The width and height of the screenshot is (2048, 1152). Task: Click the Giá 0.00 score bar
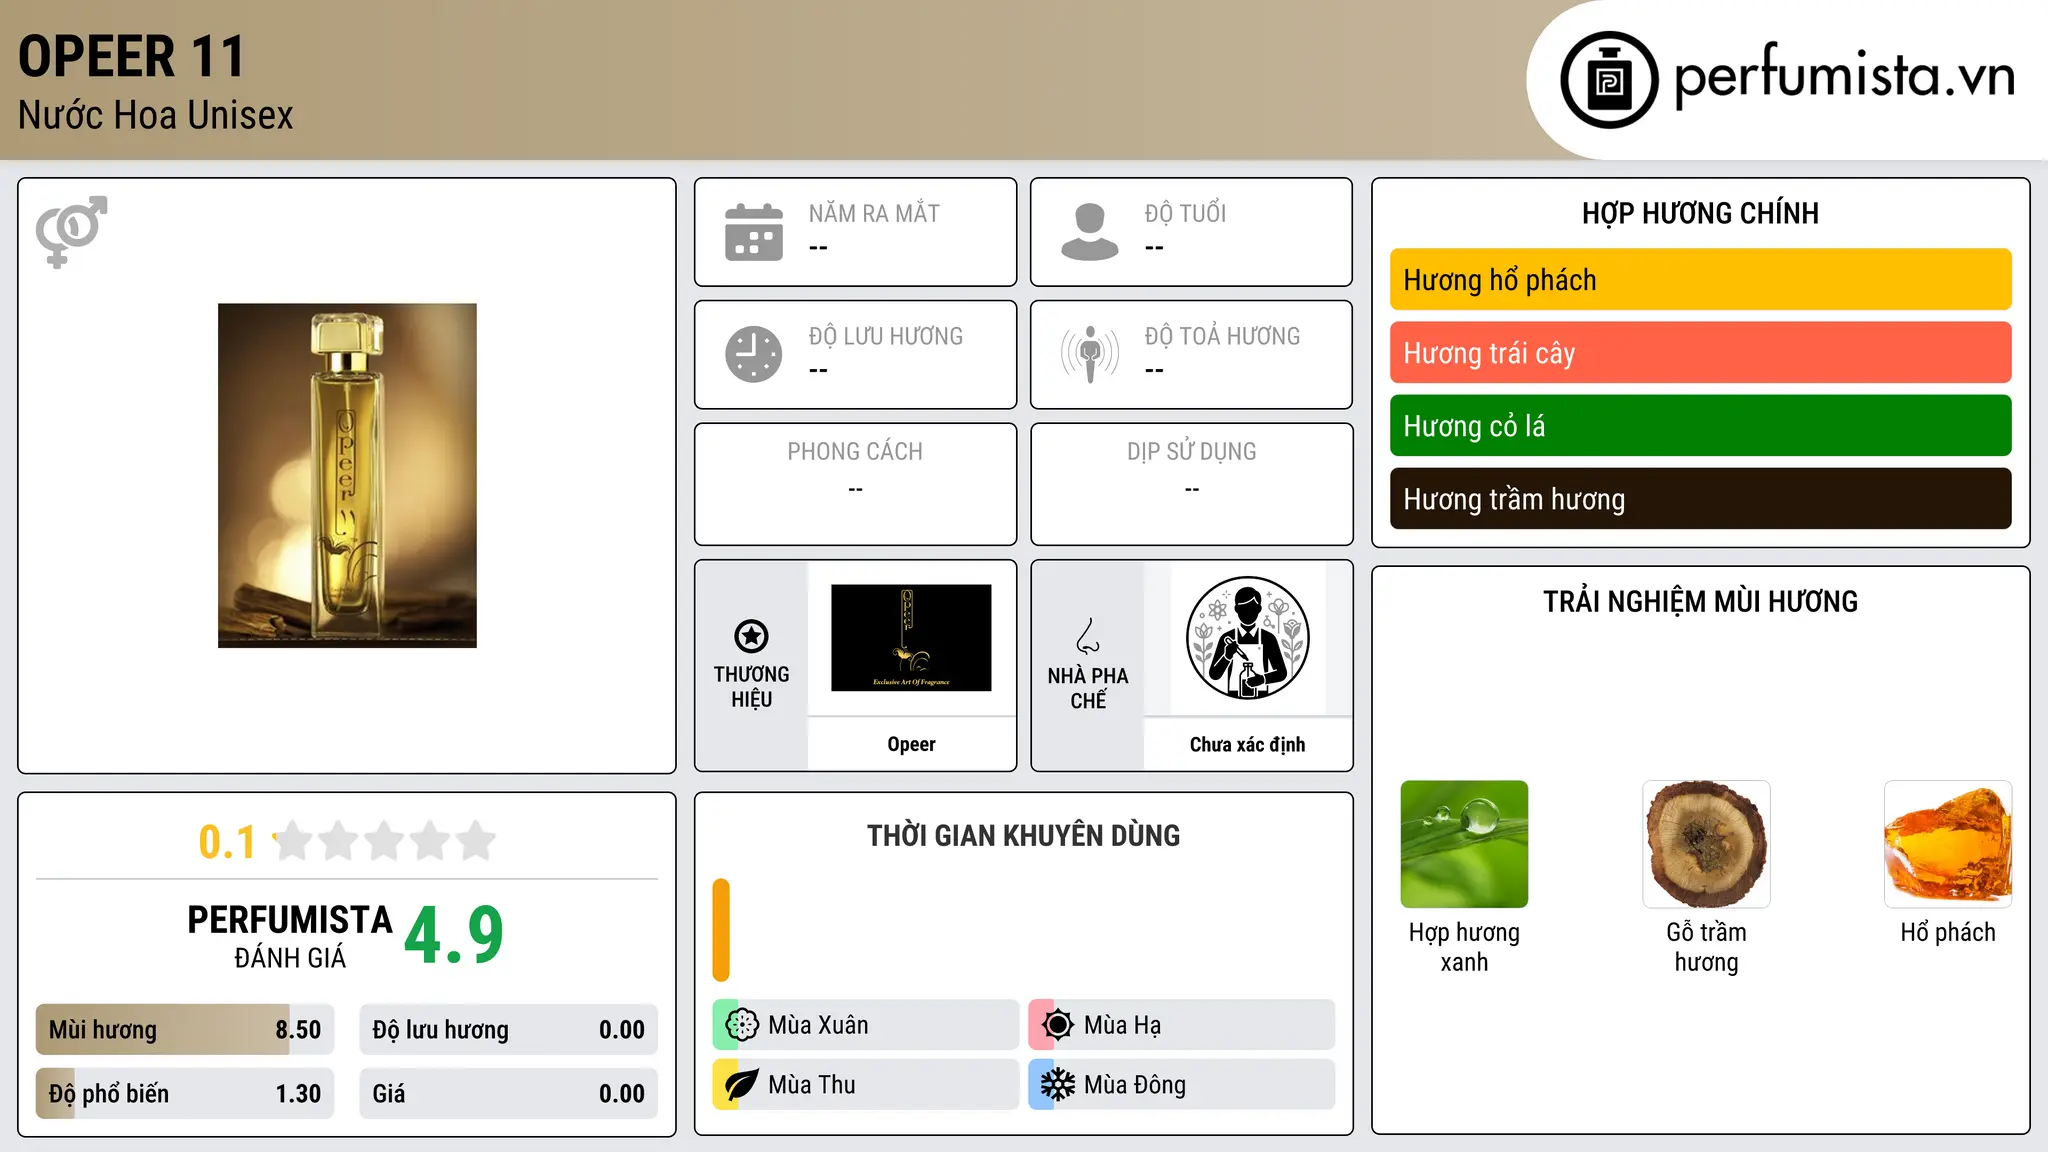click(x=508, y=1094)
